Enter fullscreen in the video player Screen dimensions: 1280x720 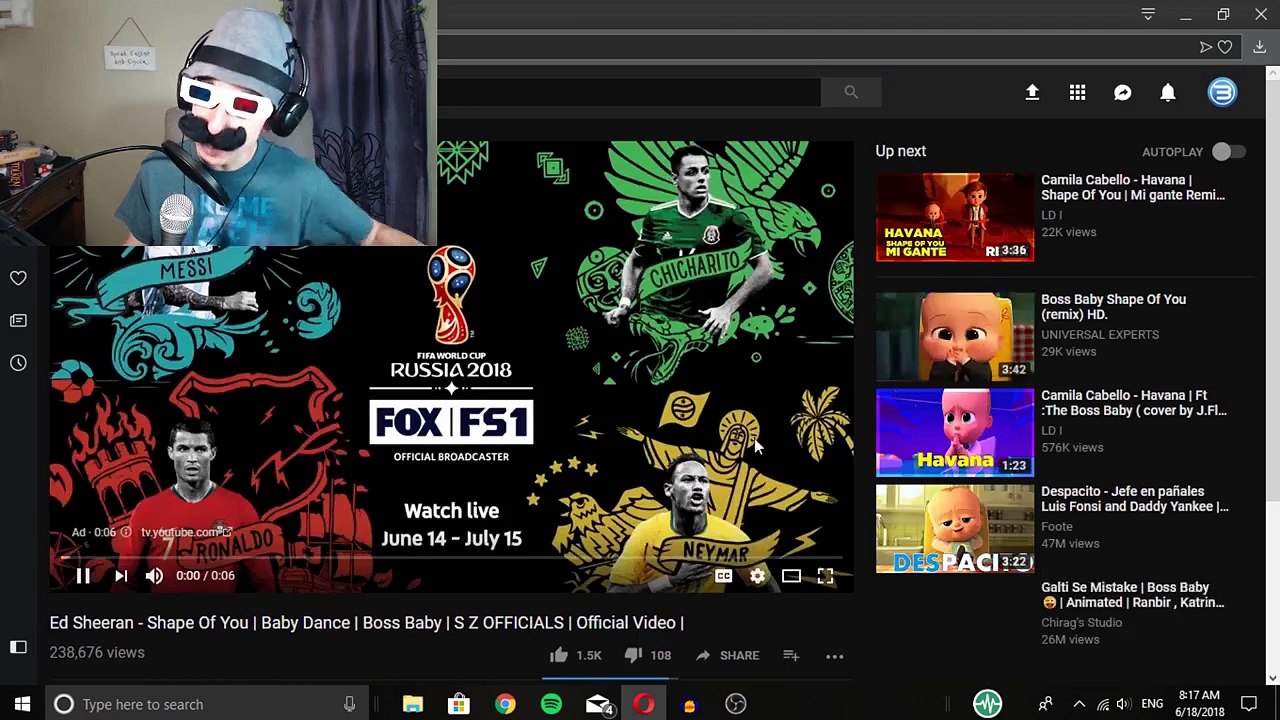click(825, 576)
